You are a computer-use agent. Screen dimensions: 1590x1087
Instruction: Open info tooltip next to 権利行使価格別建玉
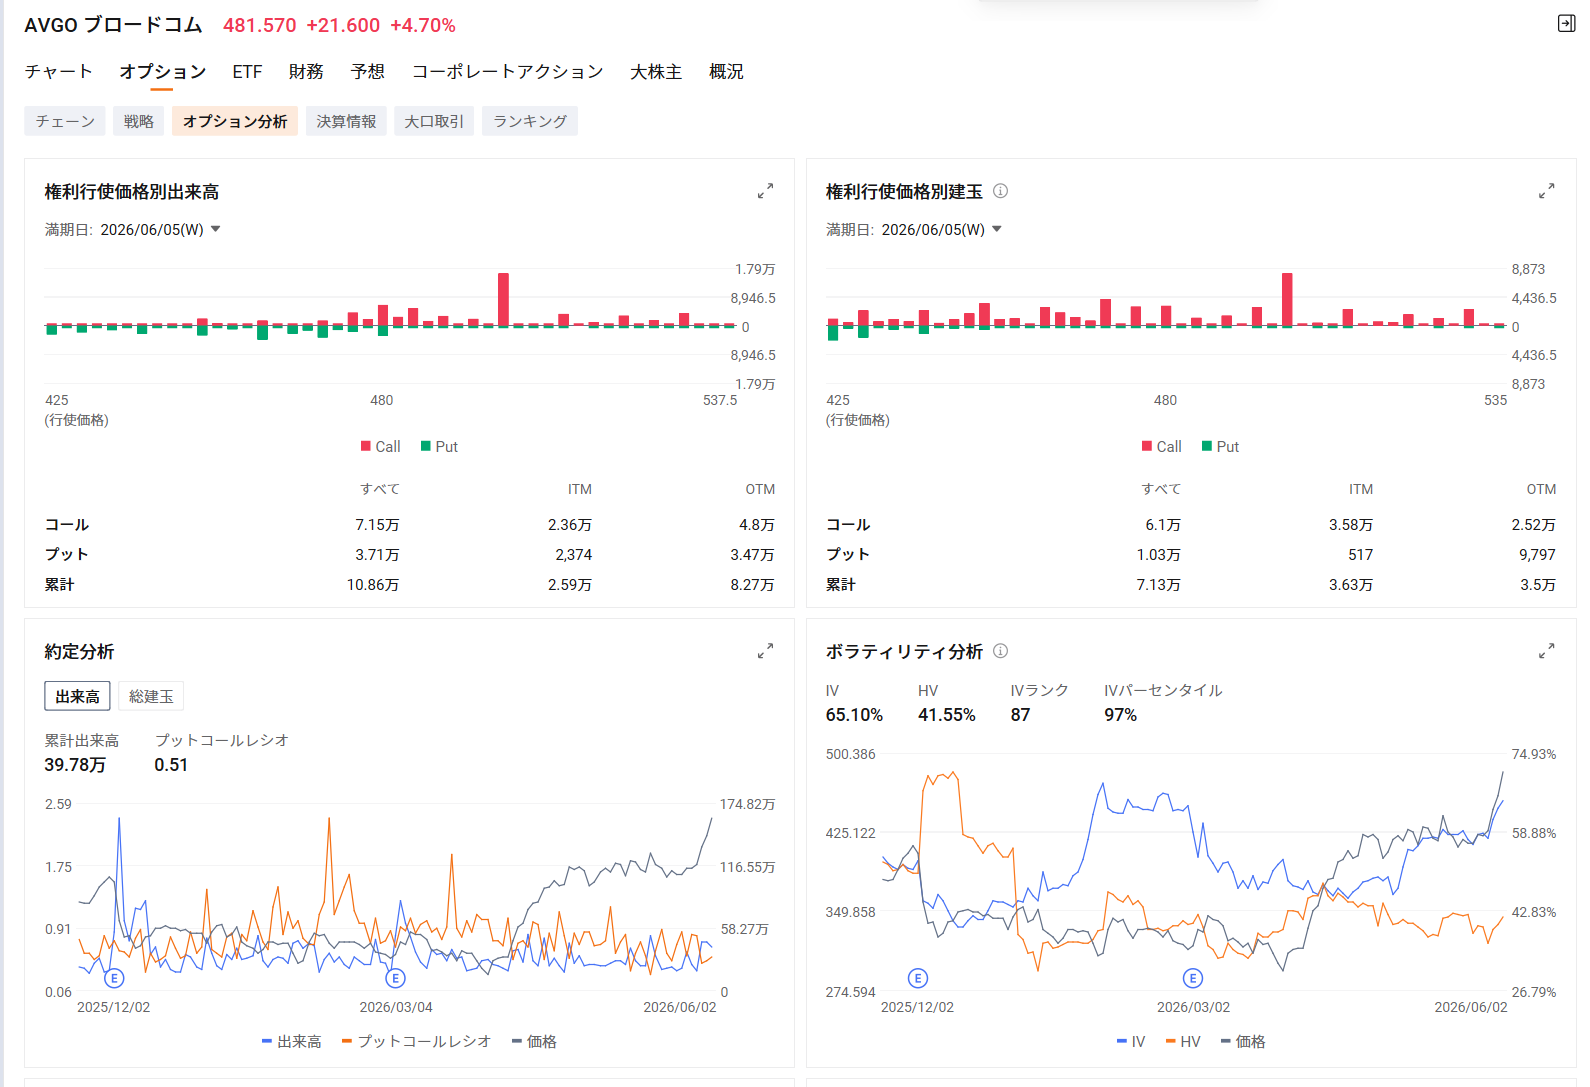tap(1000, 191)
